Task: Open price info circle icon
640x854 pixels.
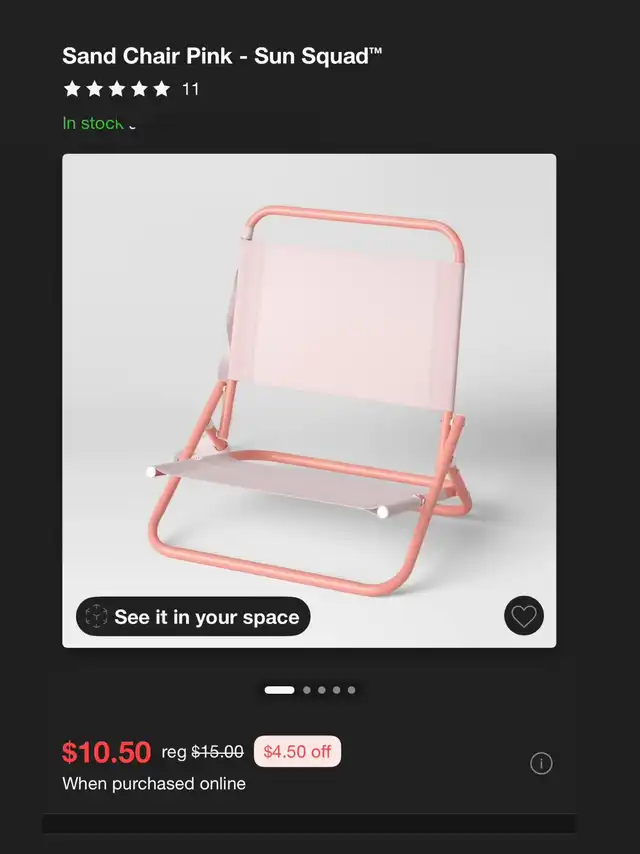Action: [x=541, y=763]
